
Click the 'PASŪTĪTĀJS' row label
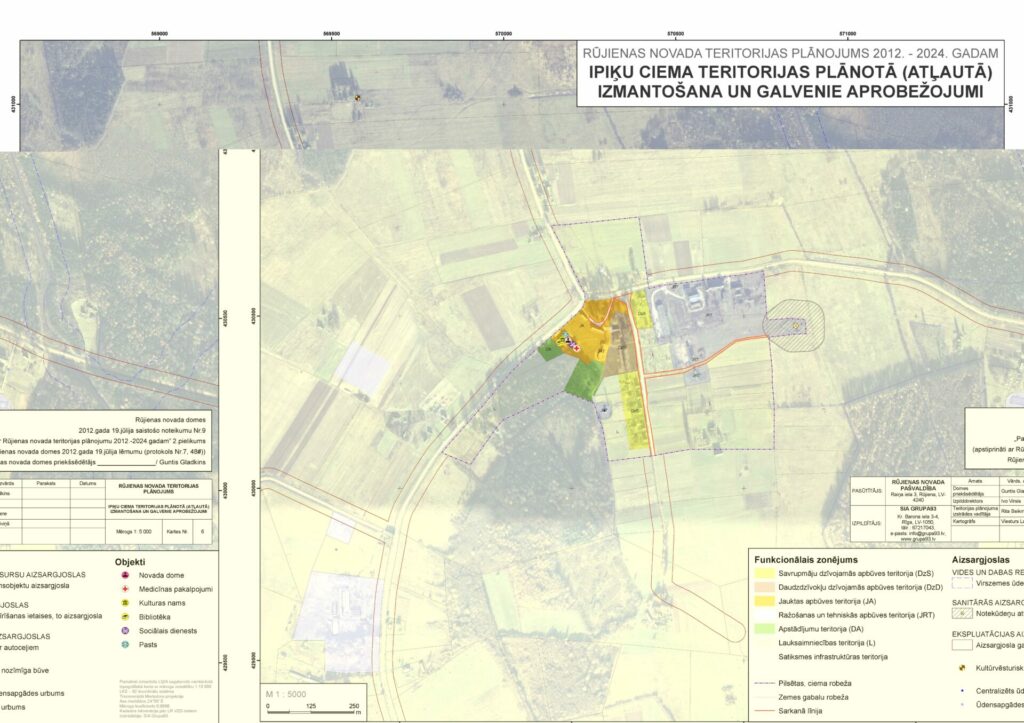coord(867,490)
